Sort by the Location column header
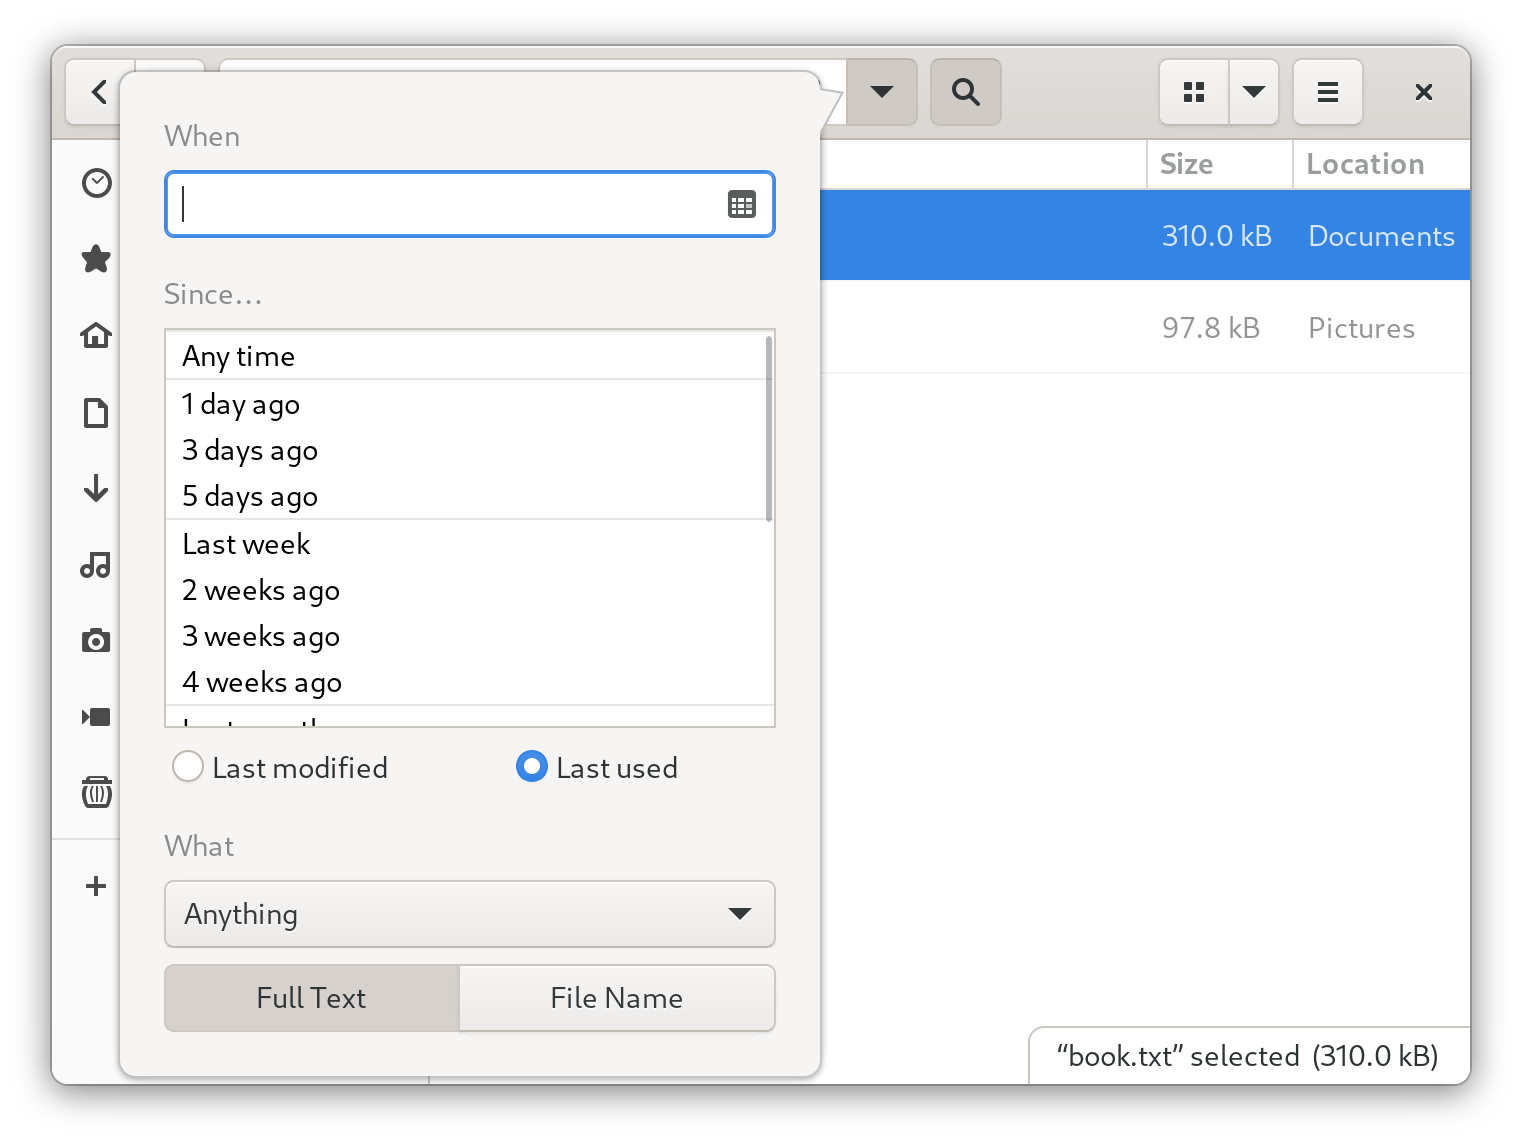Screen dimensions: 1522x1142 click(x=1381, y=164)
